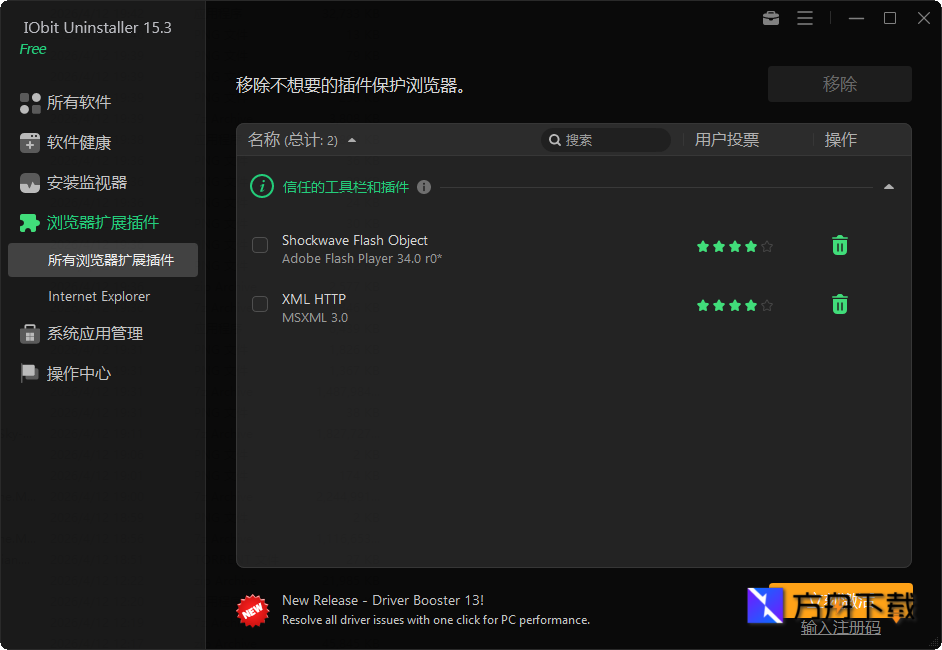Switch to the Internet Explorer extensions list

pos(100,296)
